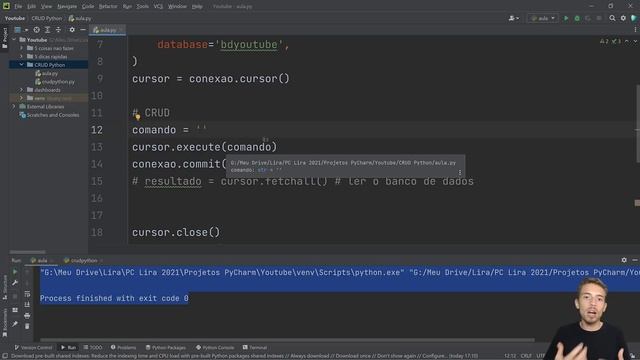The height and width of the screenshot is (360, 640).
Task: Click wrench icon in Run panel
Action: click(15, 283)
